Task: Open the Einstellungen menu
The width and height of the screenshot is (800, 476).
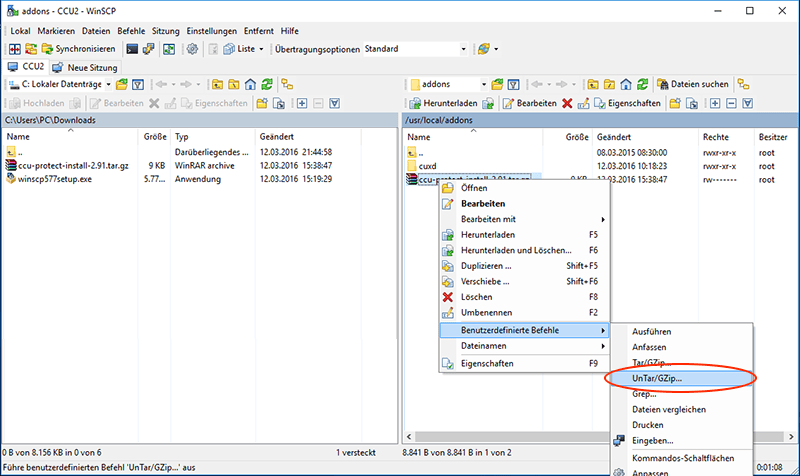Action: click(x=212, y=31)
